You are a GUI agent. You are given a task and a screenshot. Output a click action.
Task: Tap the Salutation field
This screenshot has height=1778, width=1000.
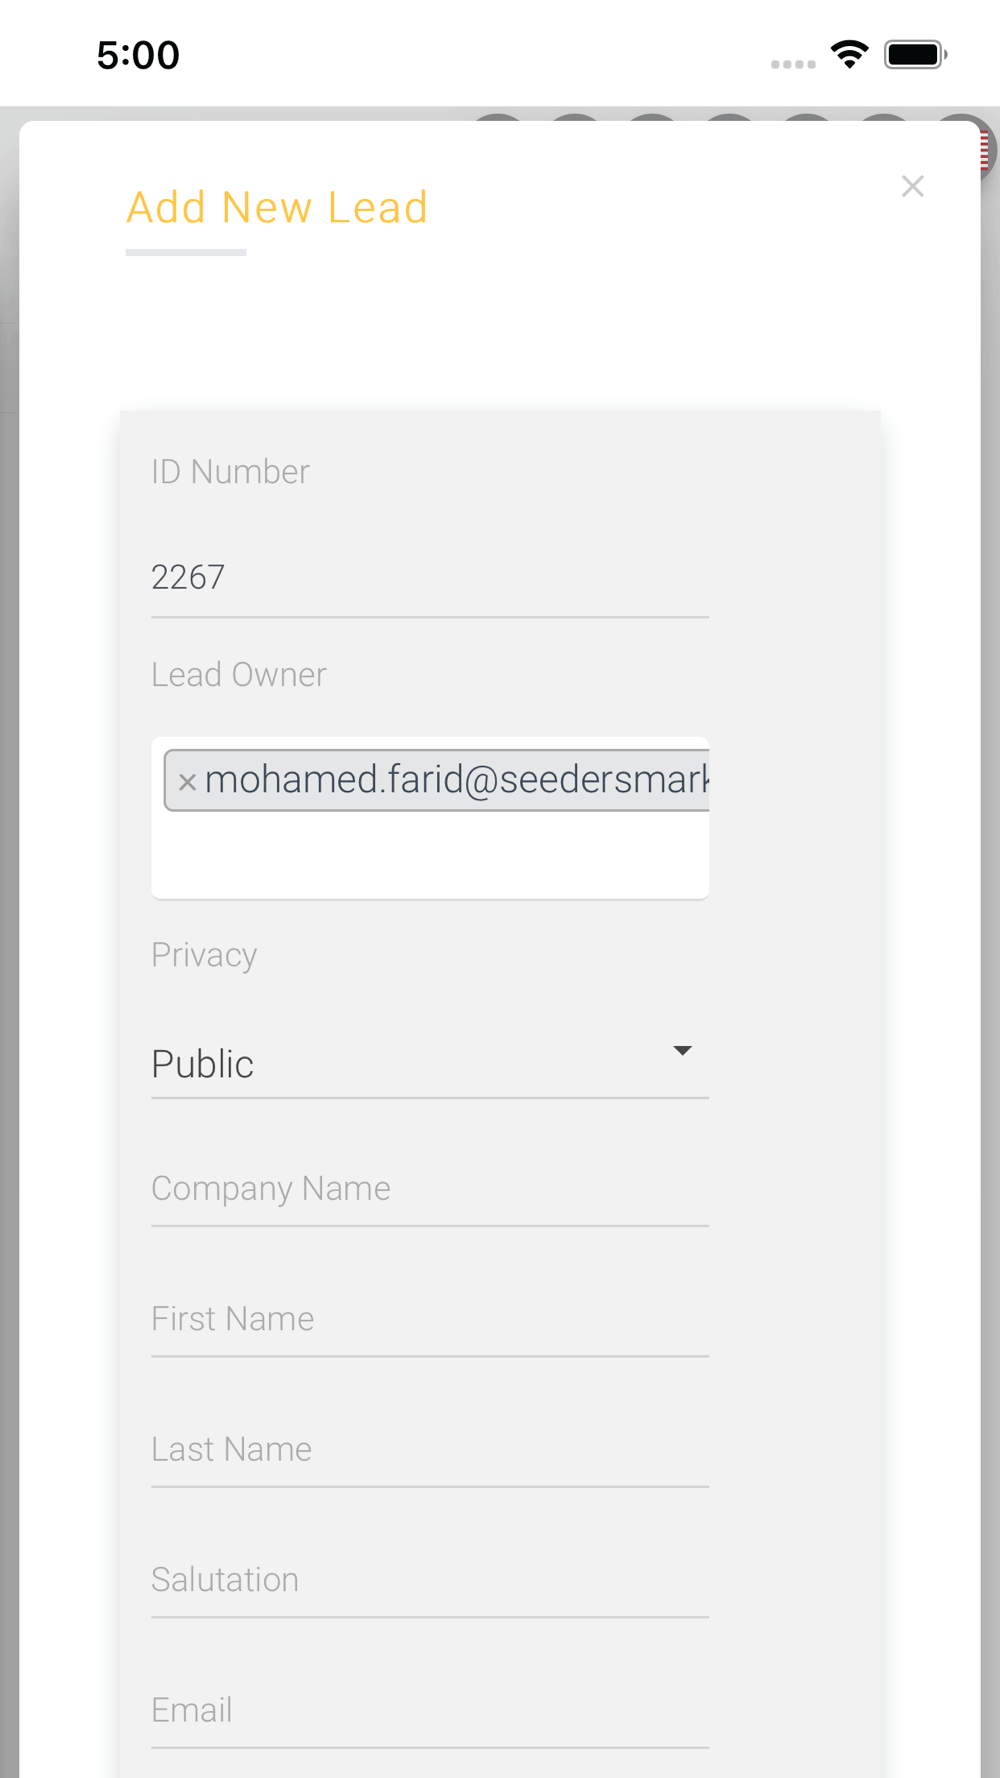pos(430,1580)
